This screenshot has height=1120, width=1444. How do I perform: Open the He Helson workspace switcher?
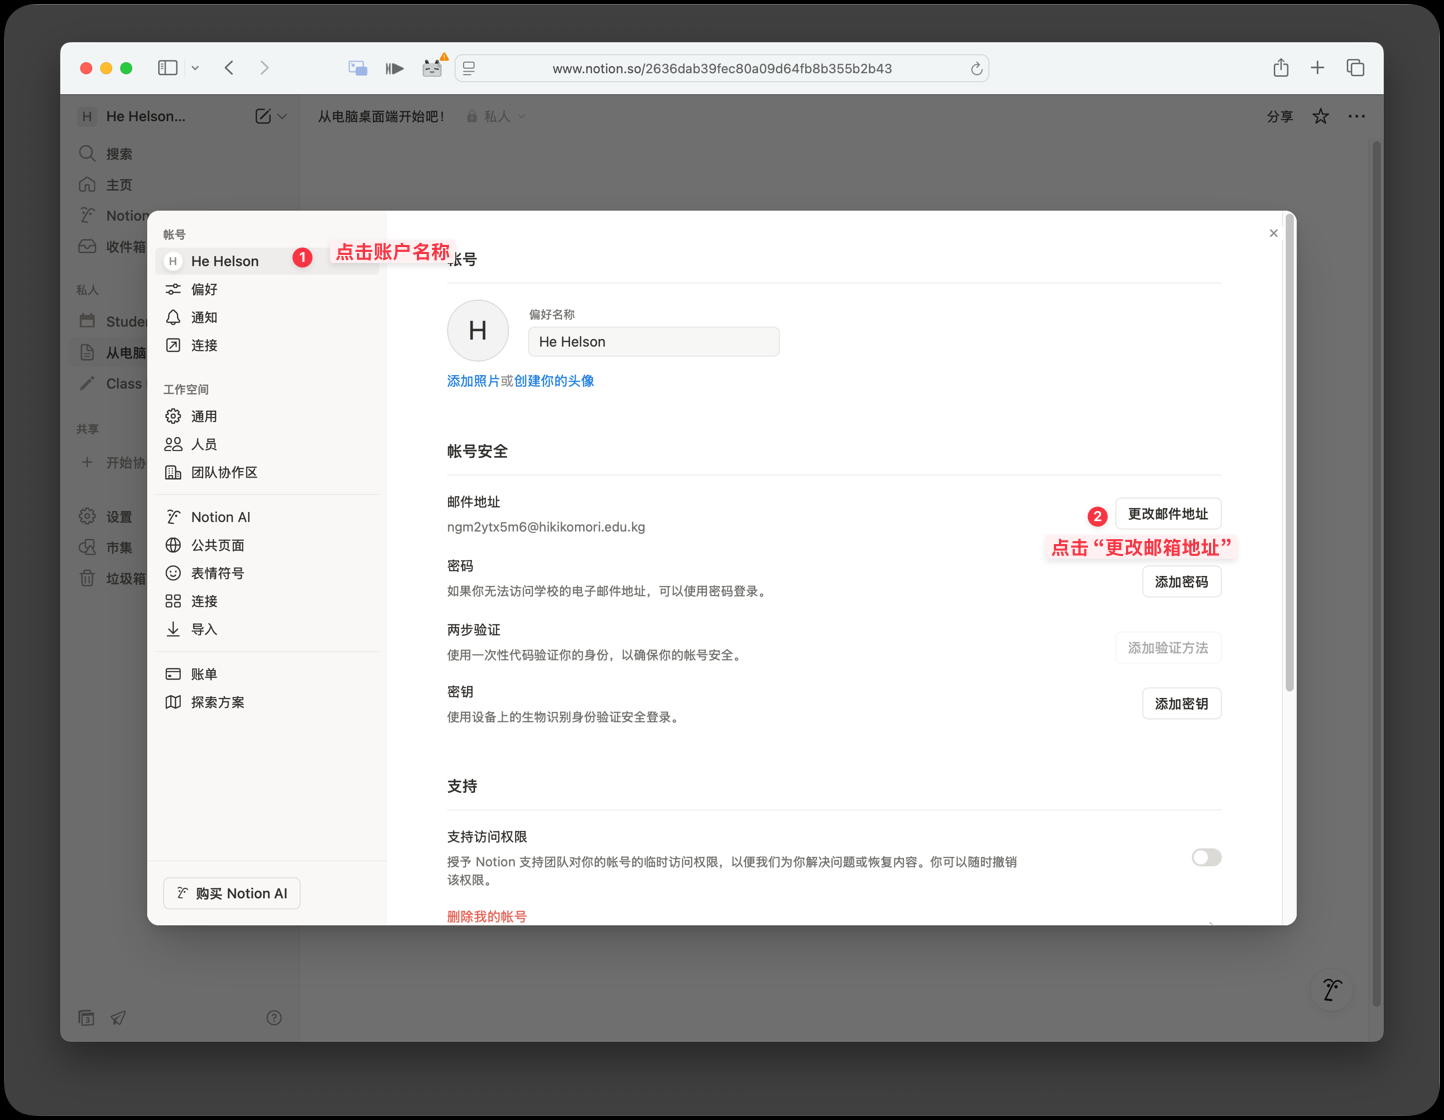[146, 117]
